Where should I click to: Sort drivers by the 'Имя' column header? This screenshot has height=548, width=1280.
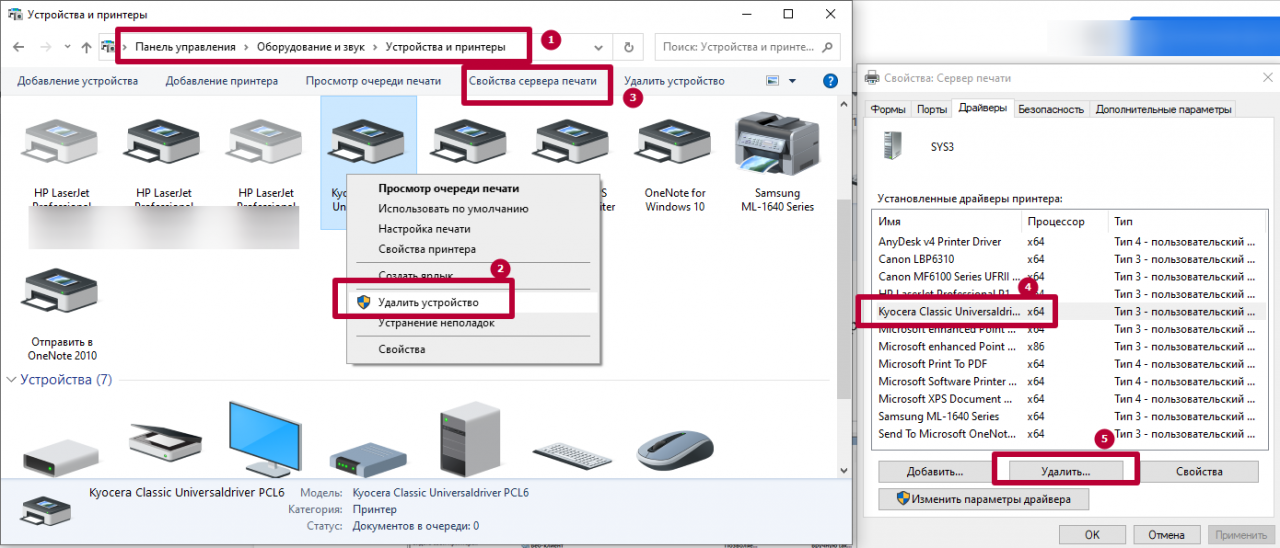947,221
